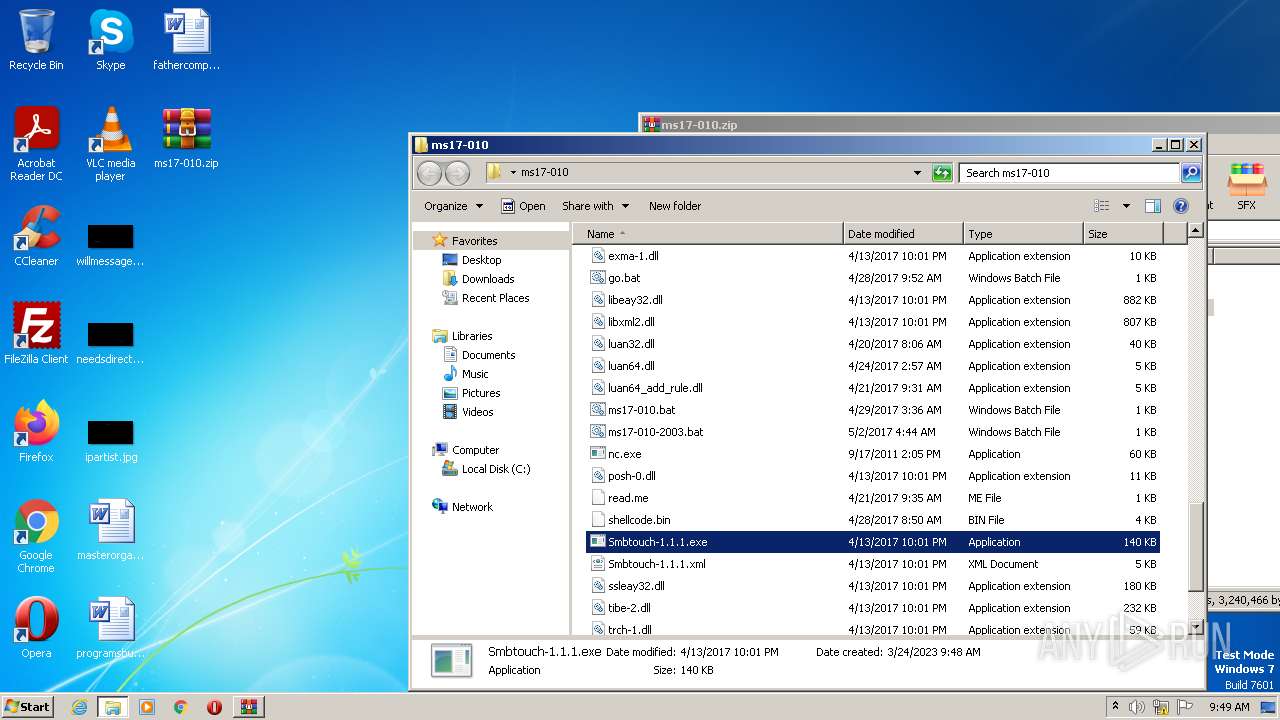Open the change view options arrow
1280x720 pixels.
tap(1126, 206)
